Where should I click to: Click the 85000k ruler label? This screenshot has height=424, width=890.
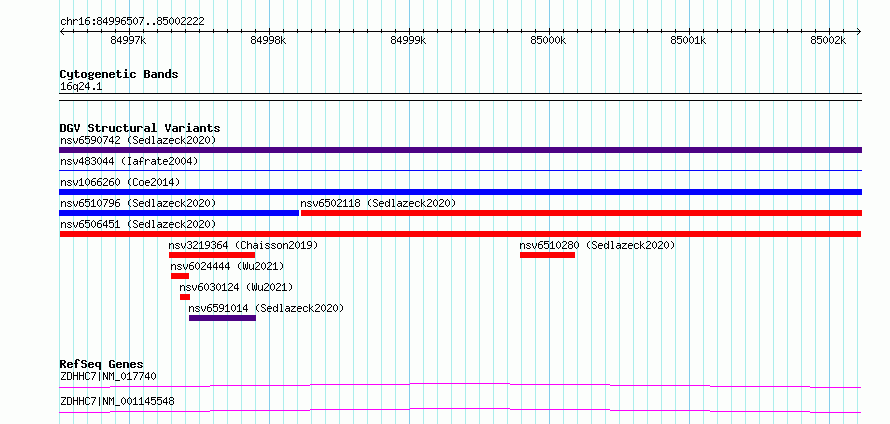549,40
